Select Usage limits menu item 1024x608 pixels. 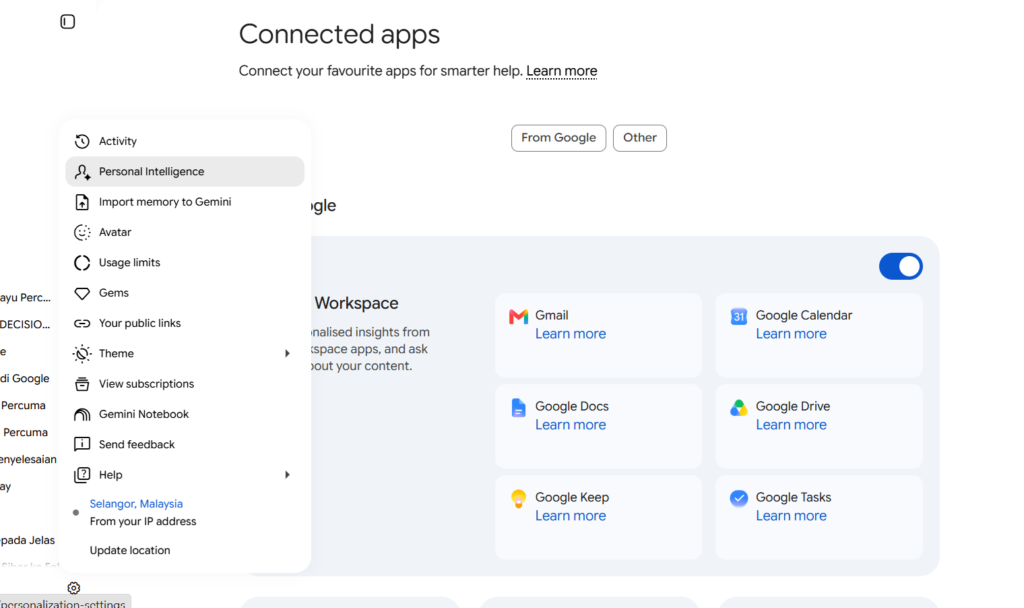click(185, 263)
